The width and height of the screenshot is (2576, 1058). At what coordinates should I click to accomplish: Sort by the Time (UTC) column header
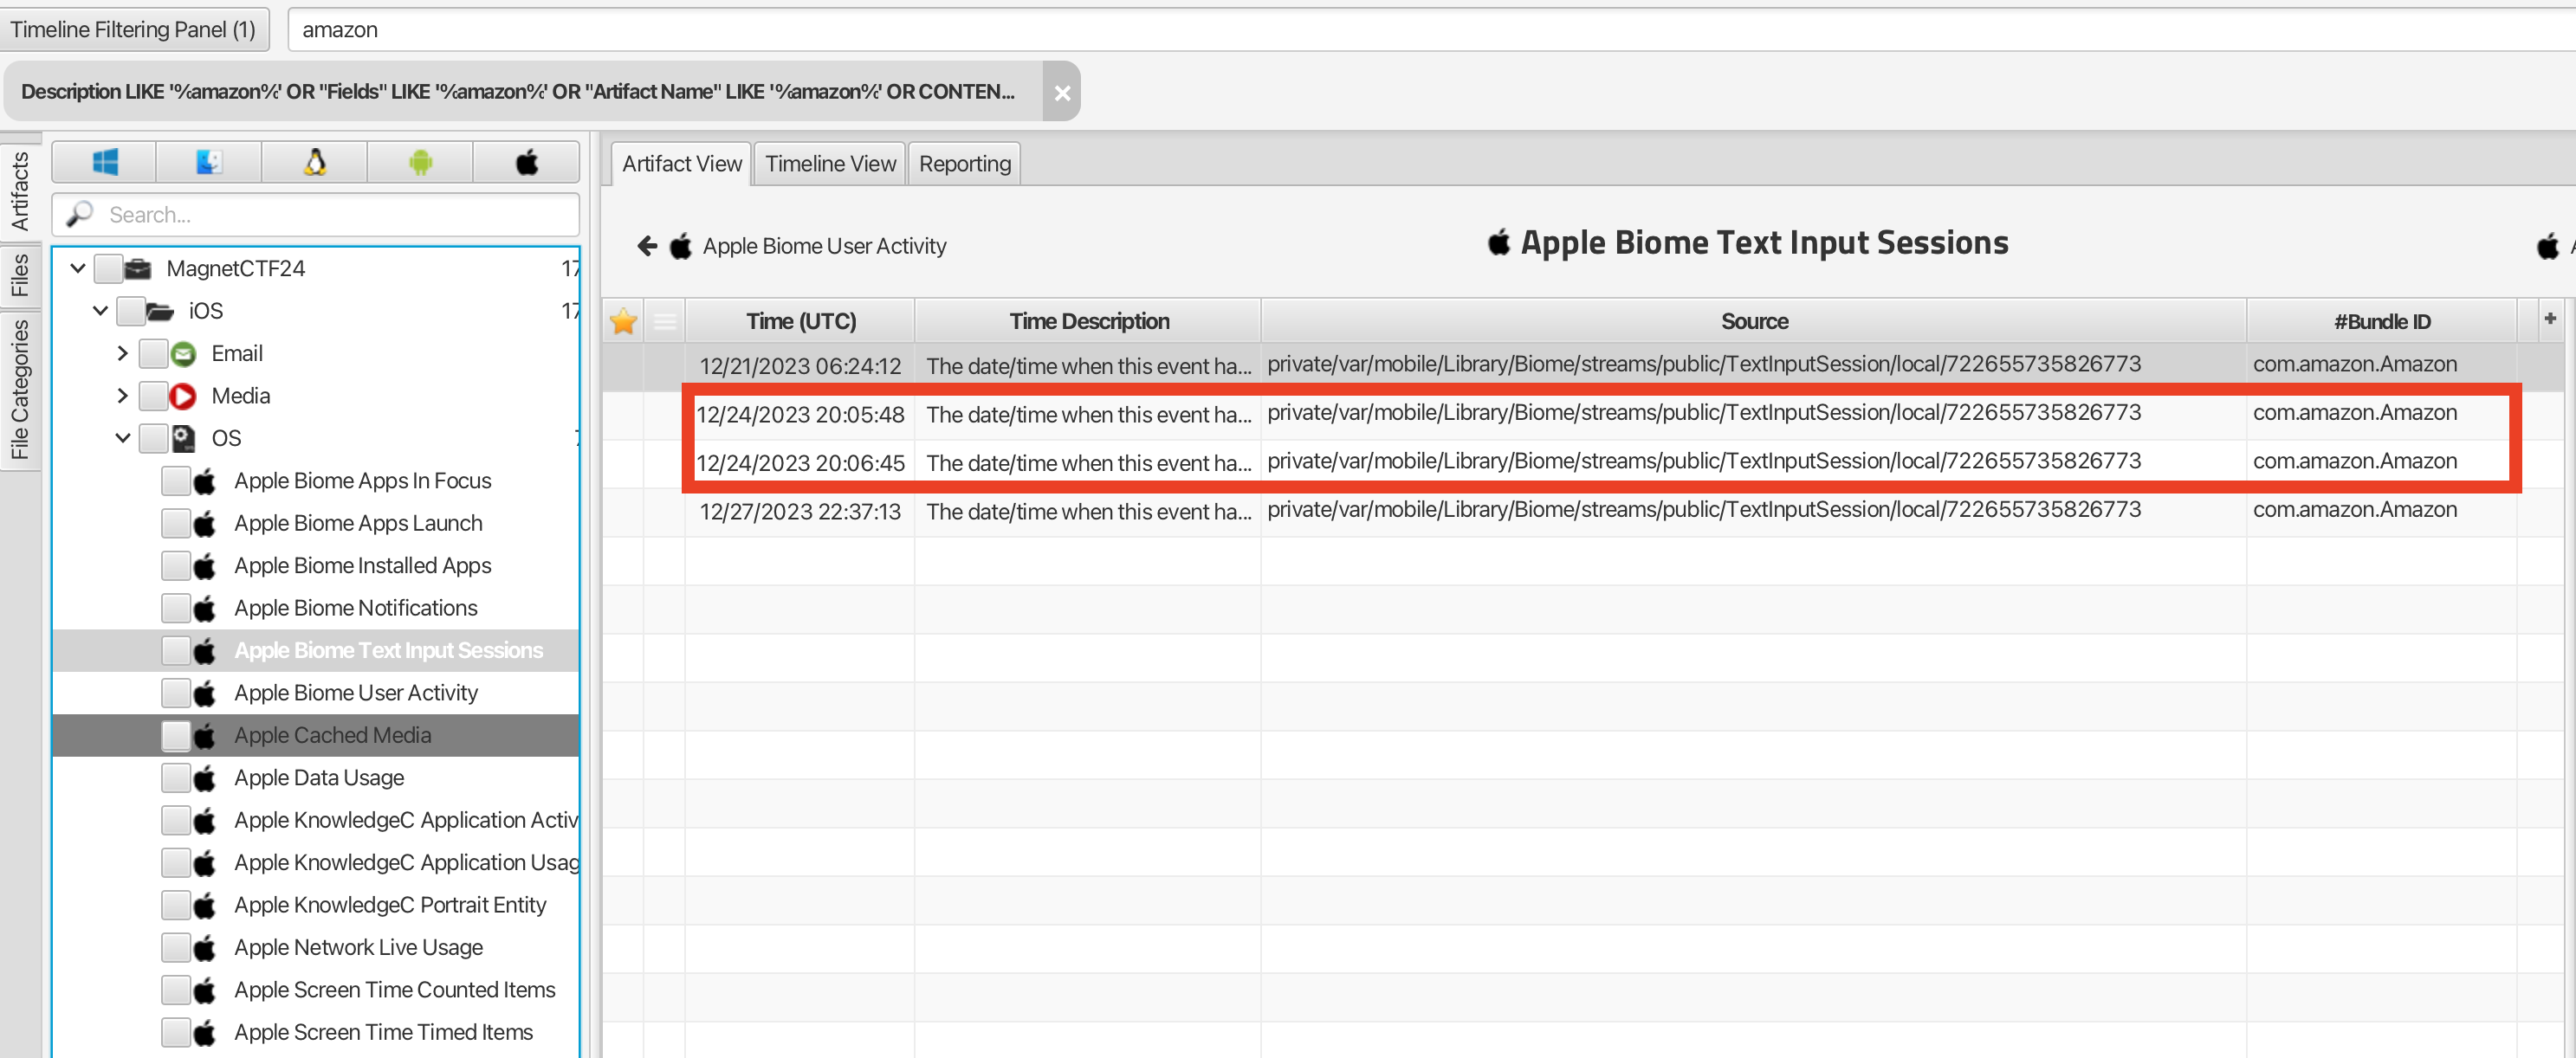point(801,321)
